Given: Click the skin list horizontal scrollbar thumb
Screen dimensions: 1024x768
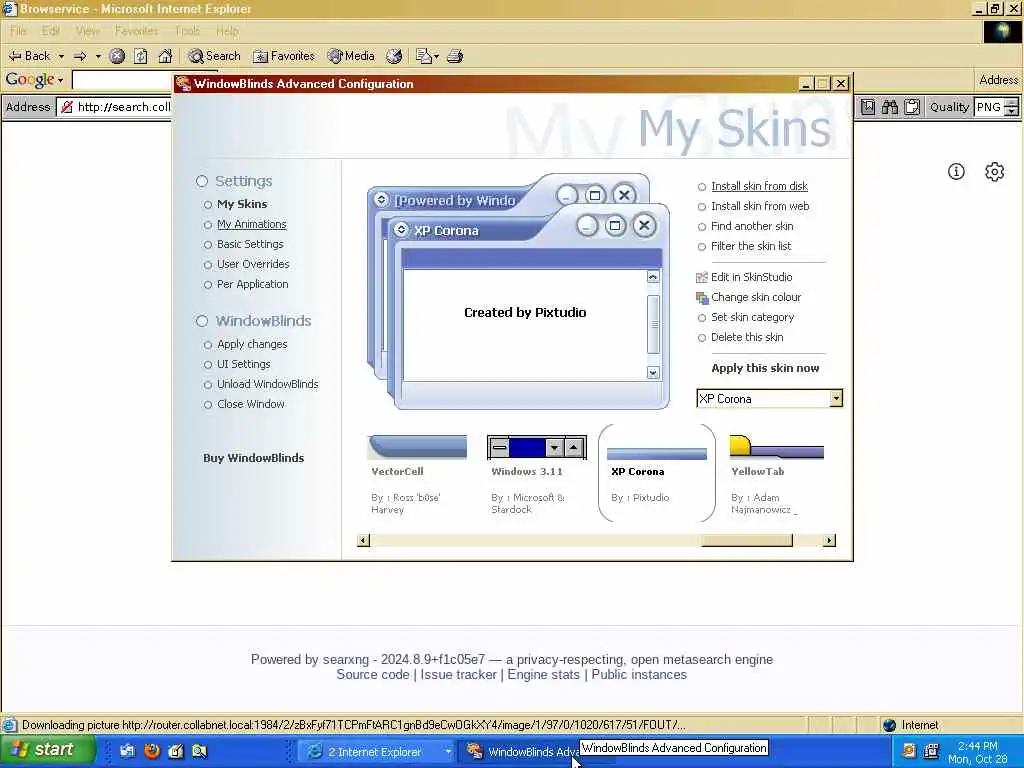Looking at the screenshot, I should pos(746,540).
